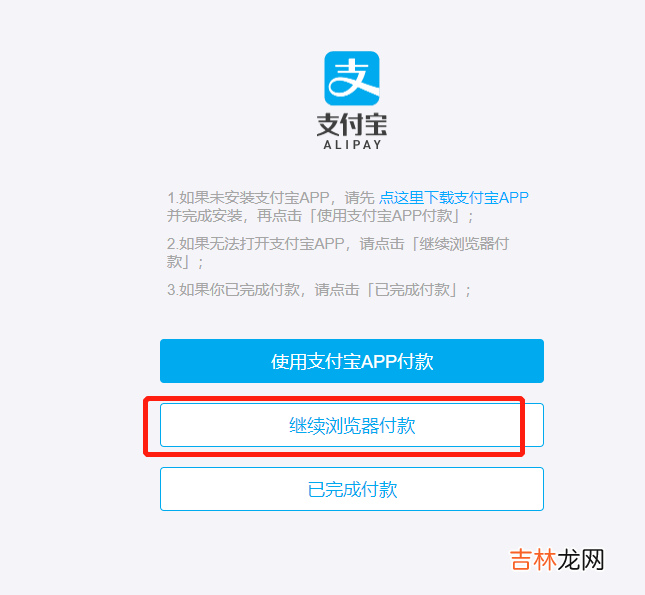
Task: Click the 吉林 orange watermark characters
Action: coord(533,560)
